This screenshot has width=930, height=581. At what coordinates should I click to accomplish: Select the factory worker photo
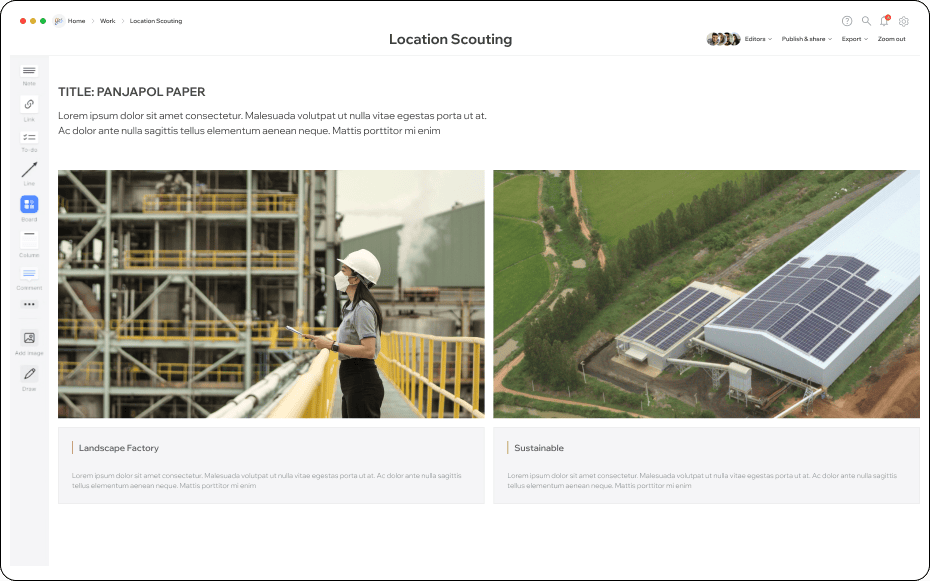271,294
